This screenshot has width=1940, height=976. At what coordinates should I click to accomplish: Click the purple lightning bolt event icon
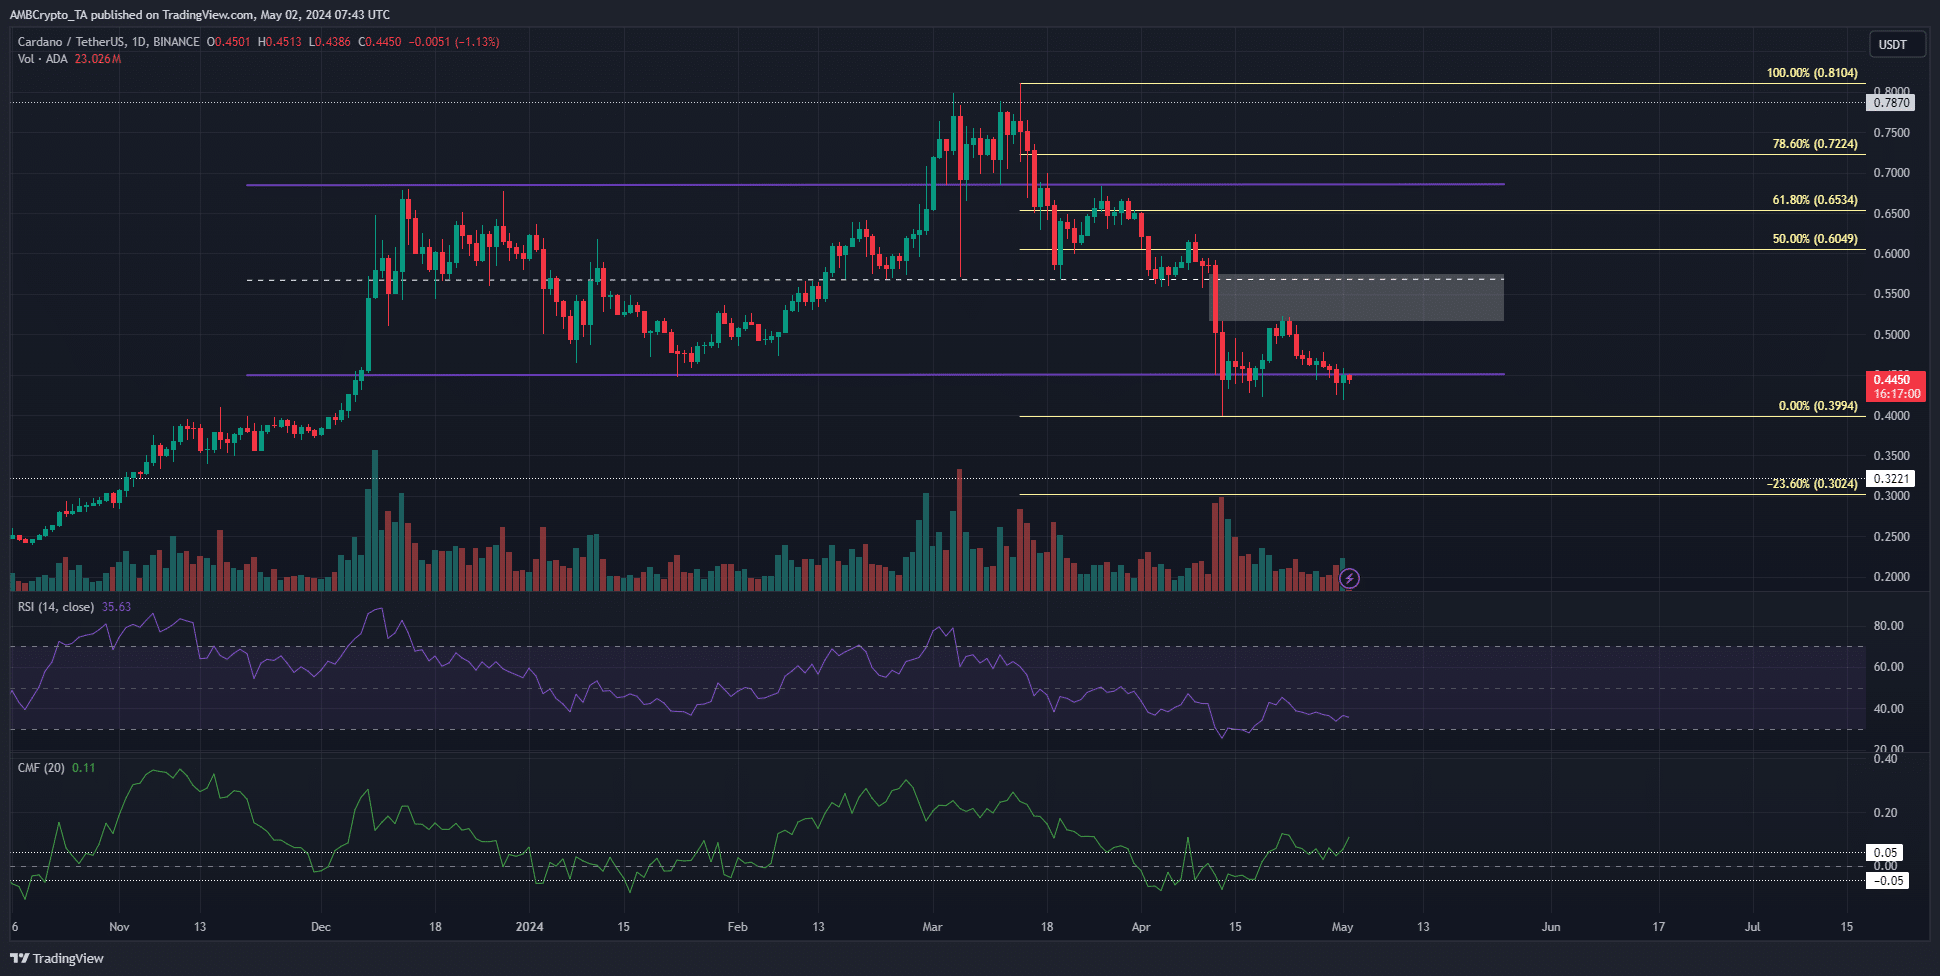1350,578
